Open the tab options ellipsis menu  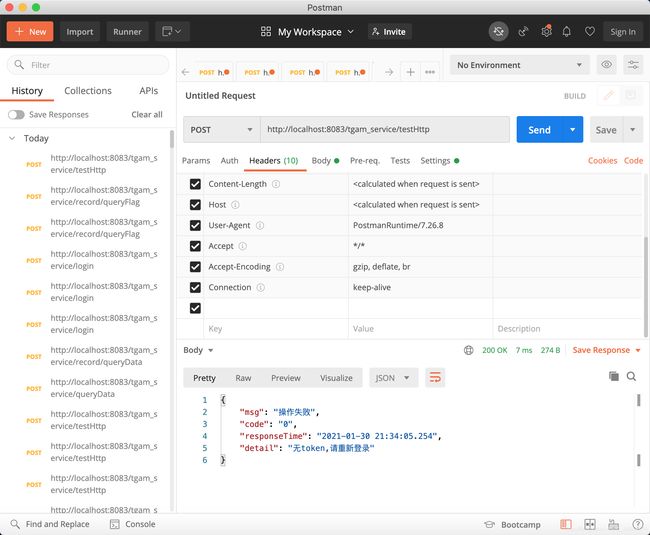click(x=430, y=72)
